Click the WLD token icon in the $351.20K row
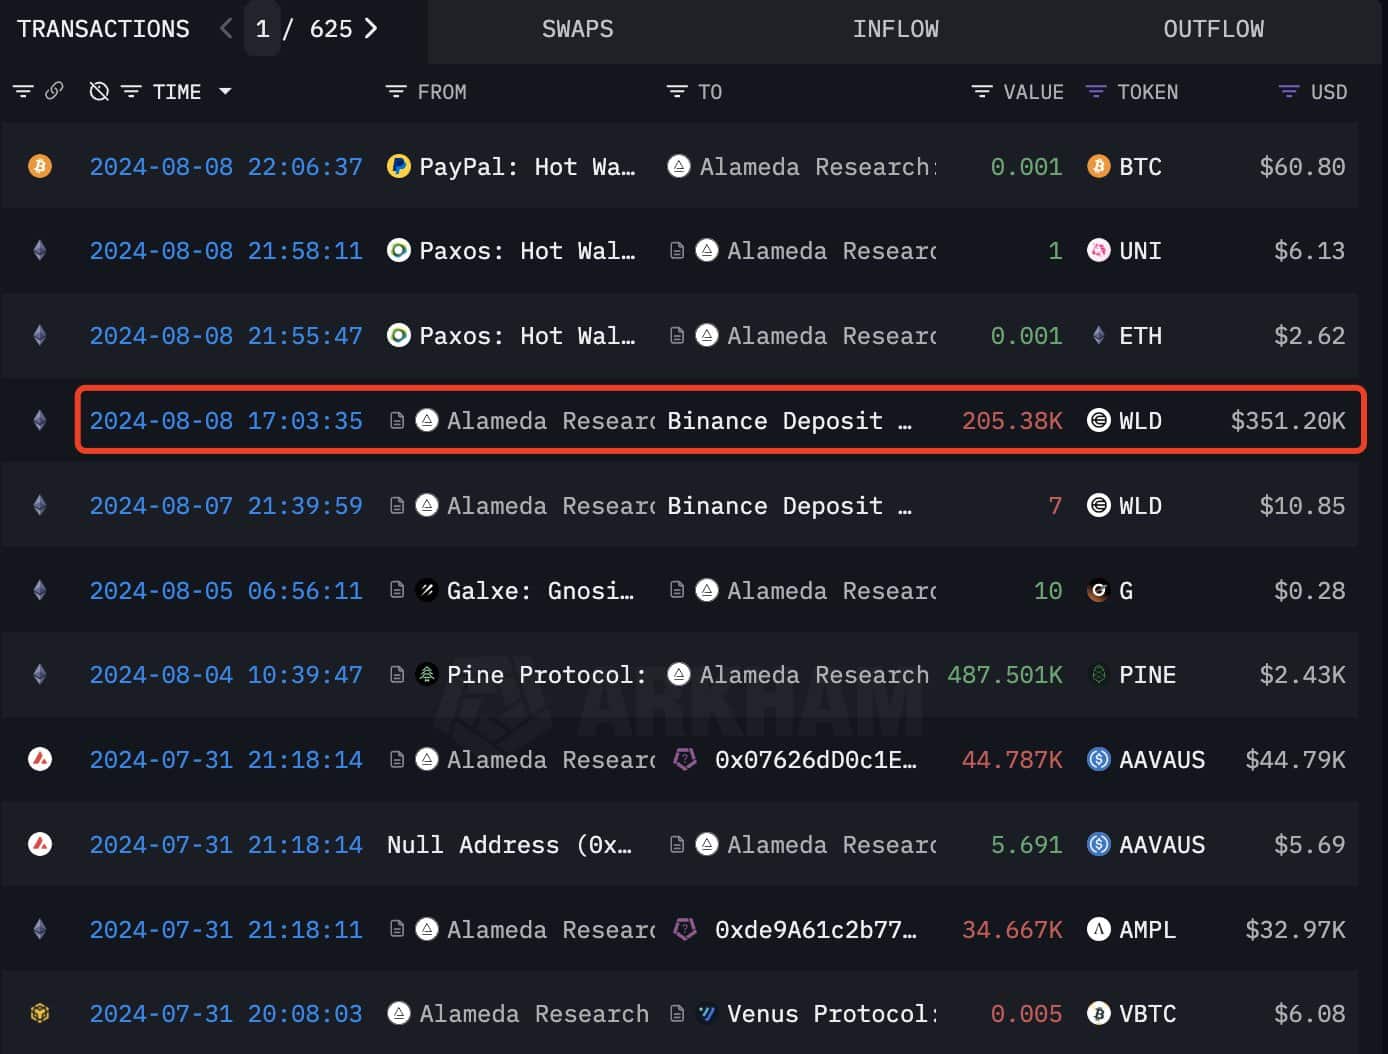The width and height of the screenshot is (1388, 1054). coord(1098,420)
